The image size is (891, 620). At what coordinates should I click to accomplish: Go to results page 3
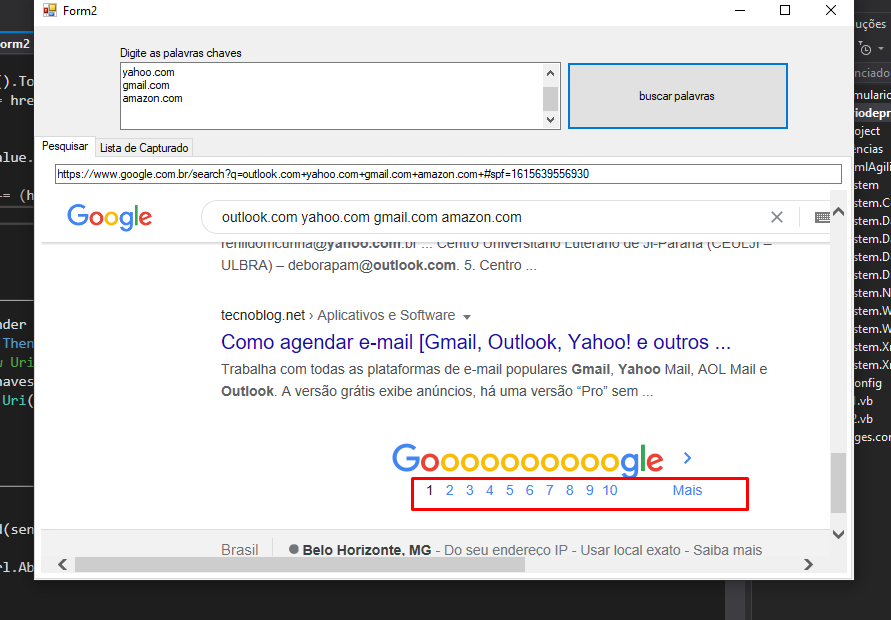[x=469, y=490]
